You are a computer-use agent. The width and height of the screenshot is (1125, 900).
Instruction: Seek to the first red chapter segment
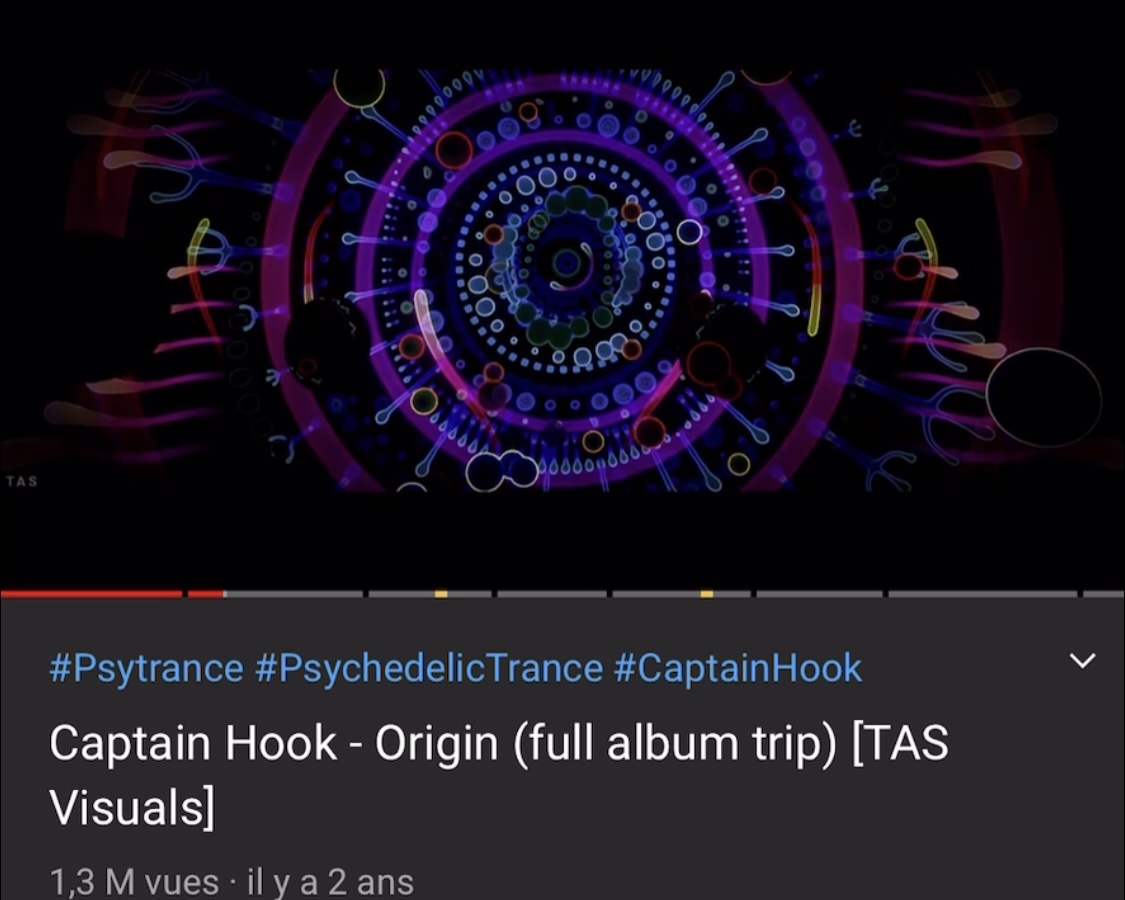pos(91,594)
